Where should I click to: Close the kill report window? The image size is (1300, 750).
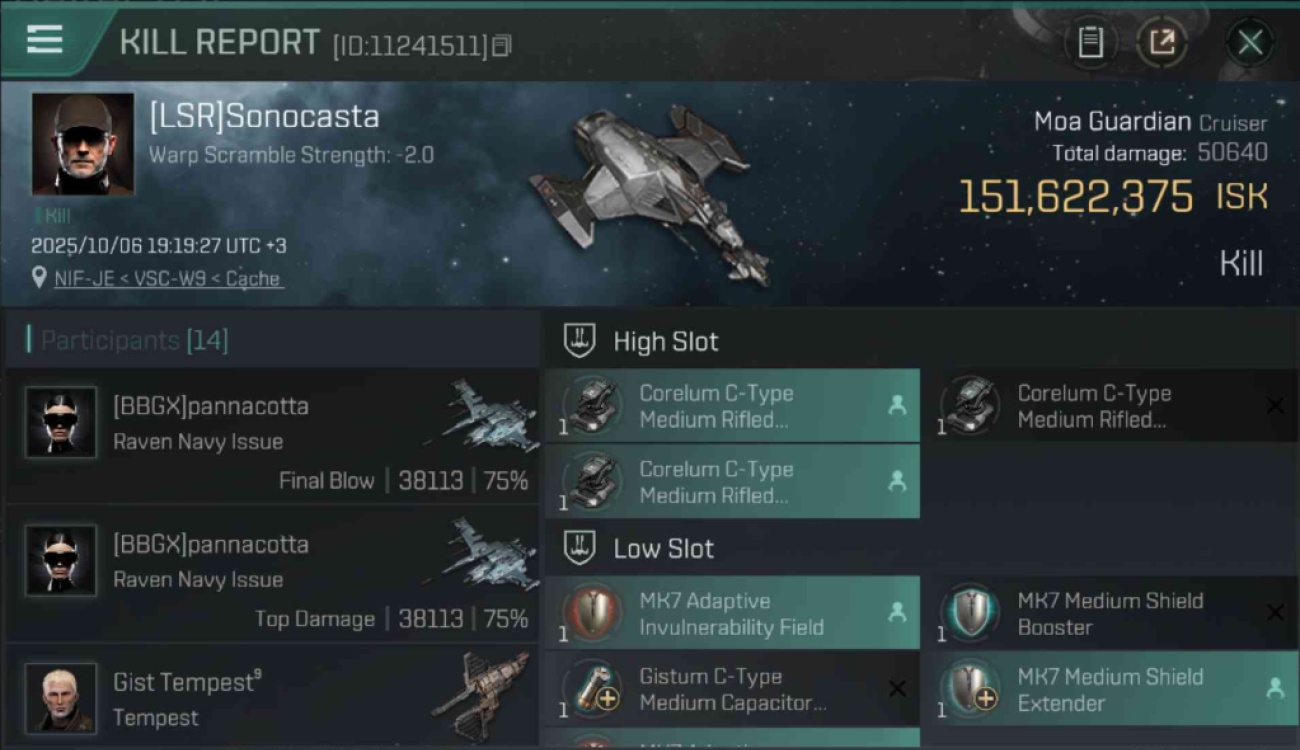pyautogui.click(x=1249, y=42)
